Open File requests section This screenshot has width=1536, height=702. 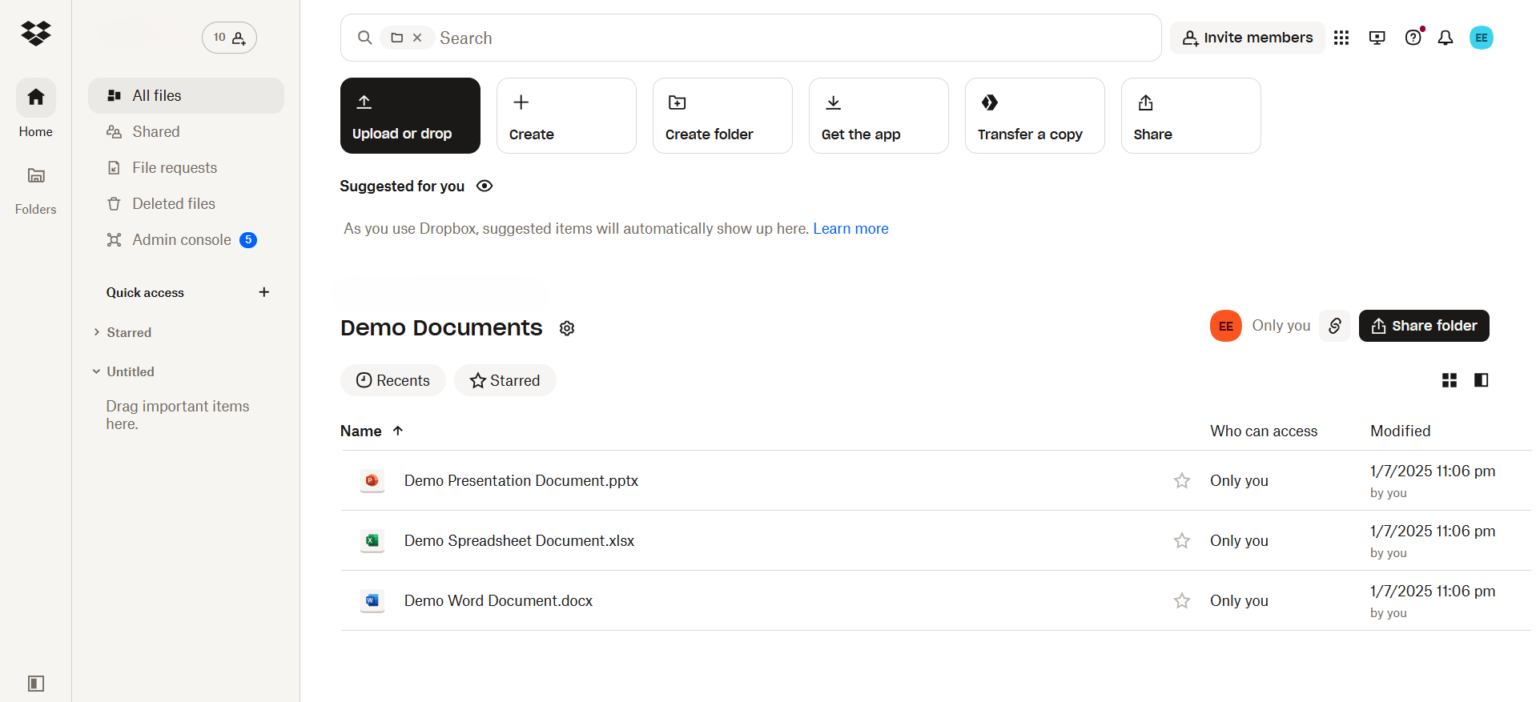click(x=175, y=167)
